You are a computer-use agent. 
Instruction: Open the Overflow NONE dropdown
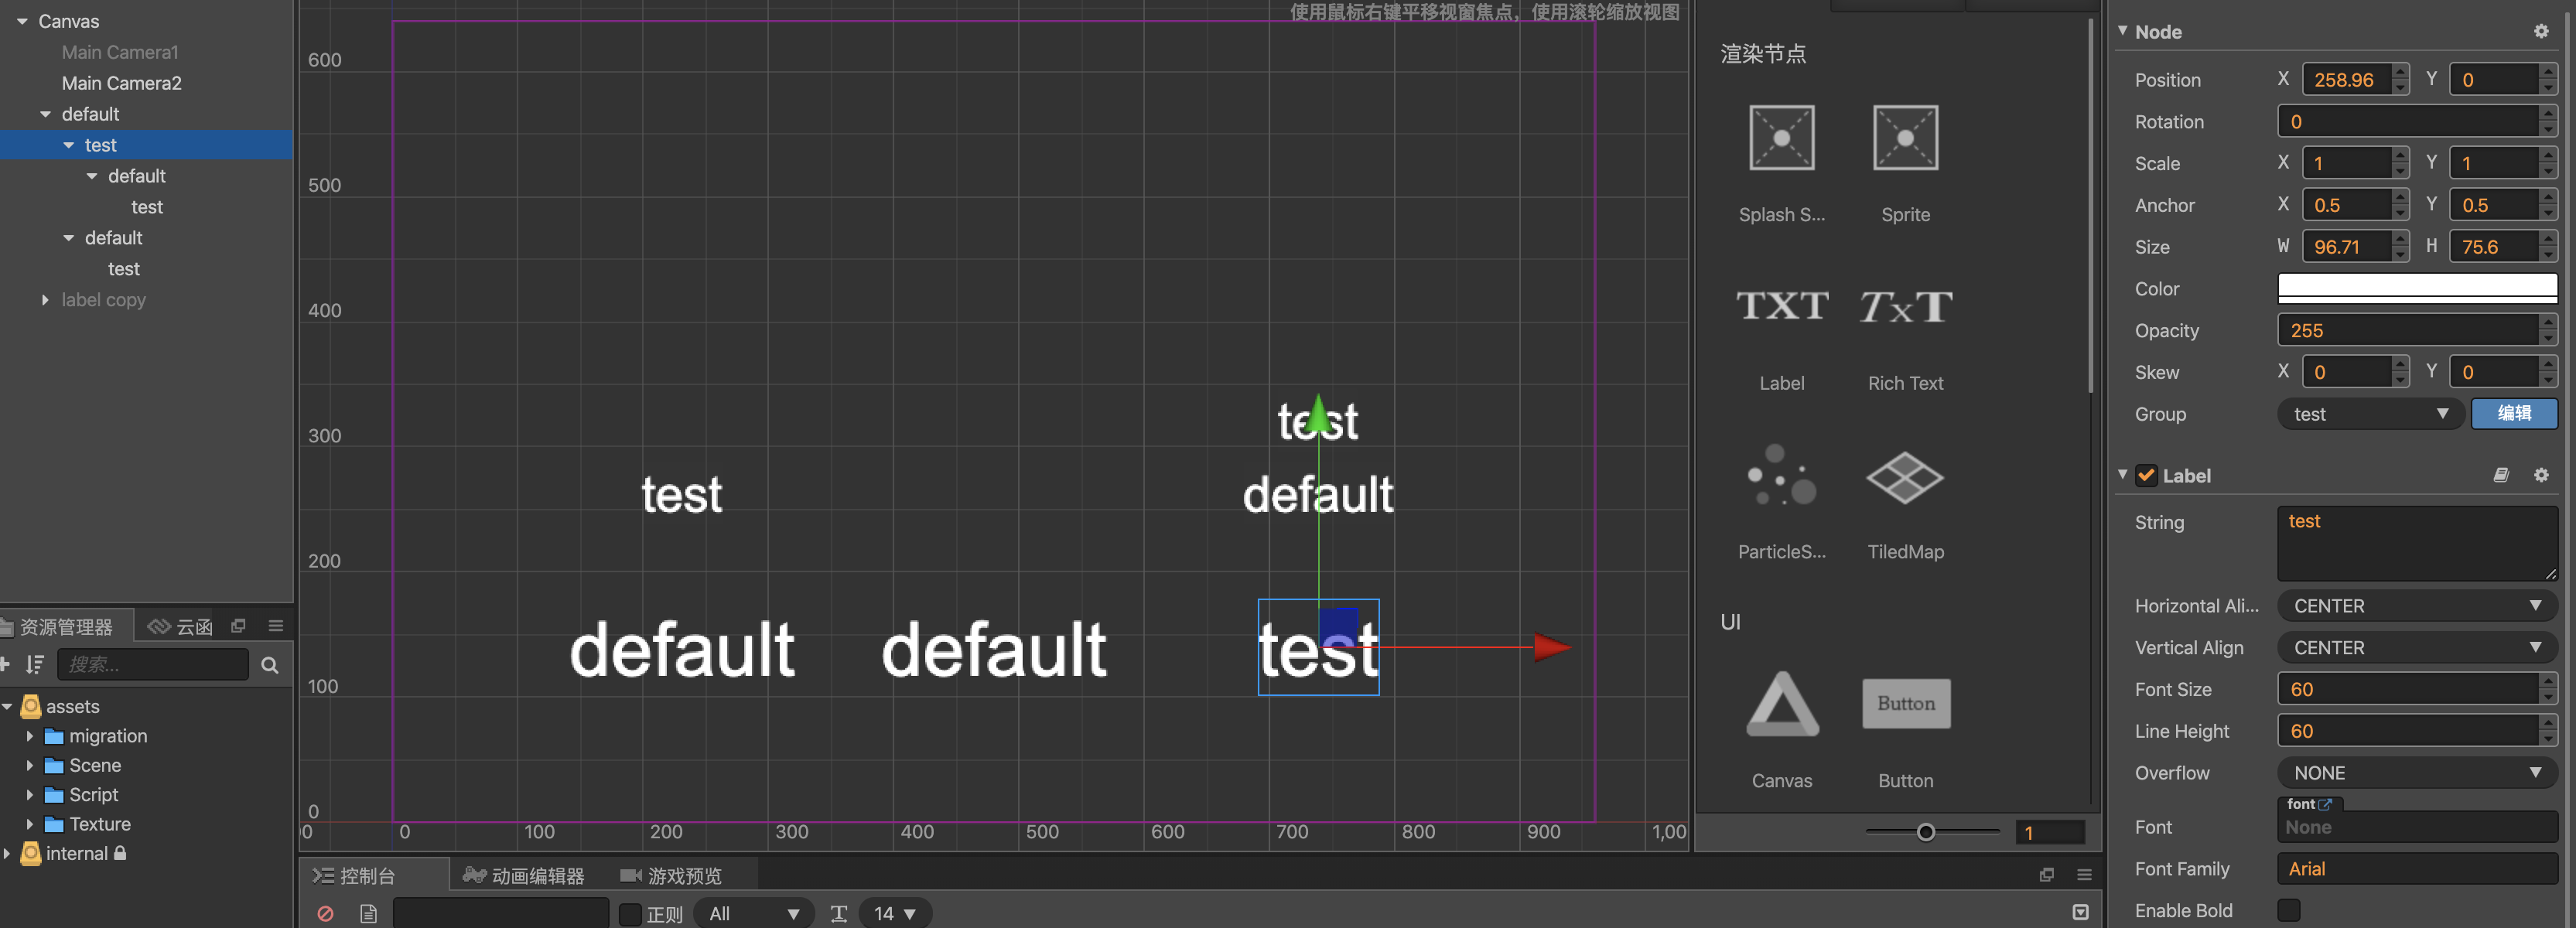click(x=2416, y=773)
